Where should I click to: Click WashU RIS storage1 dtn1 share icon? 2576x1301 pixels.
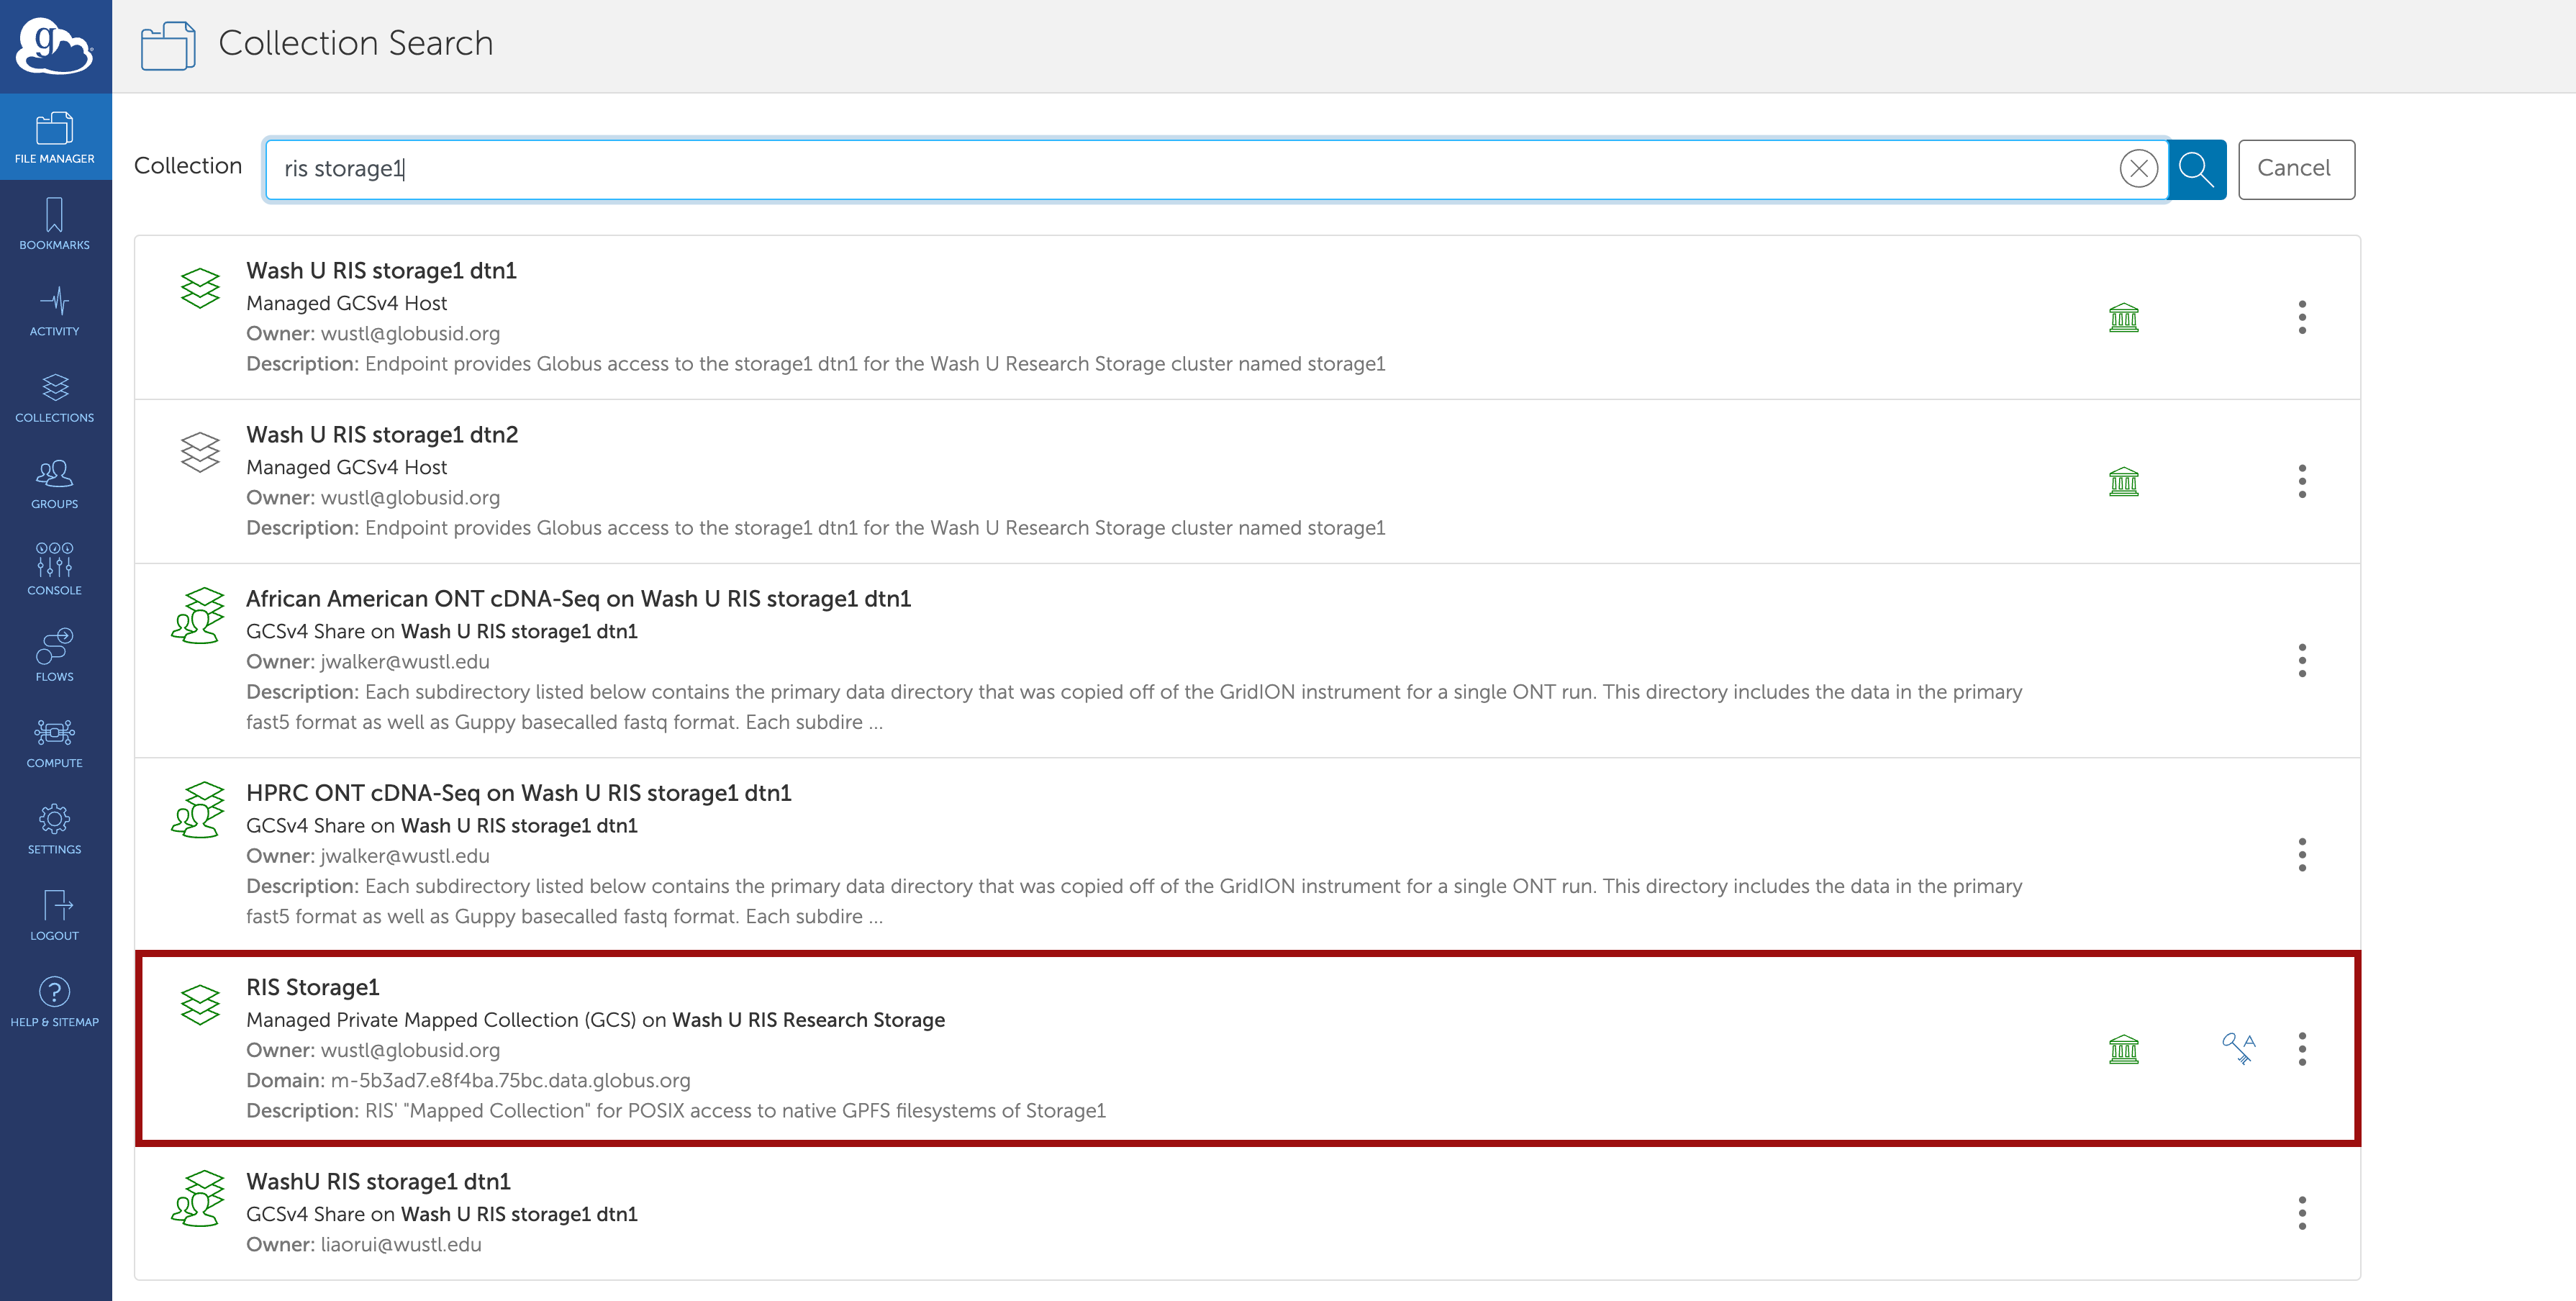point(198,1198)
